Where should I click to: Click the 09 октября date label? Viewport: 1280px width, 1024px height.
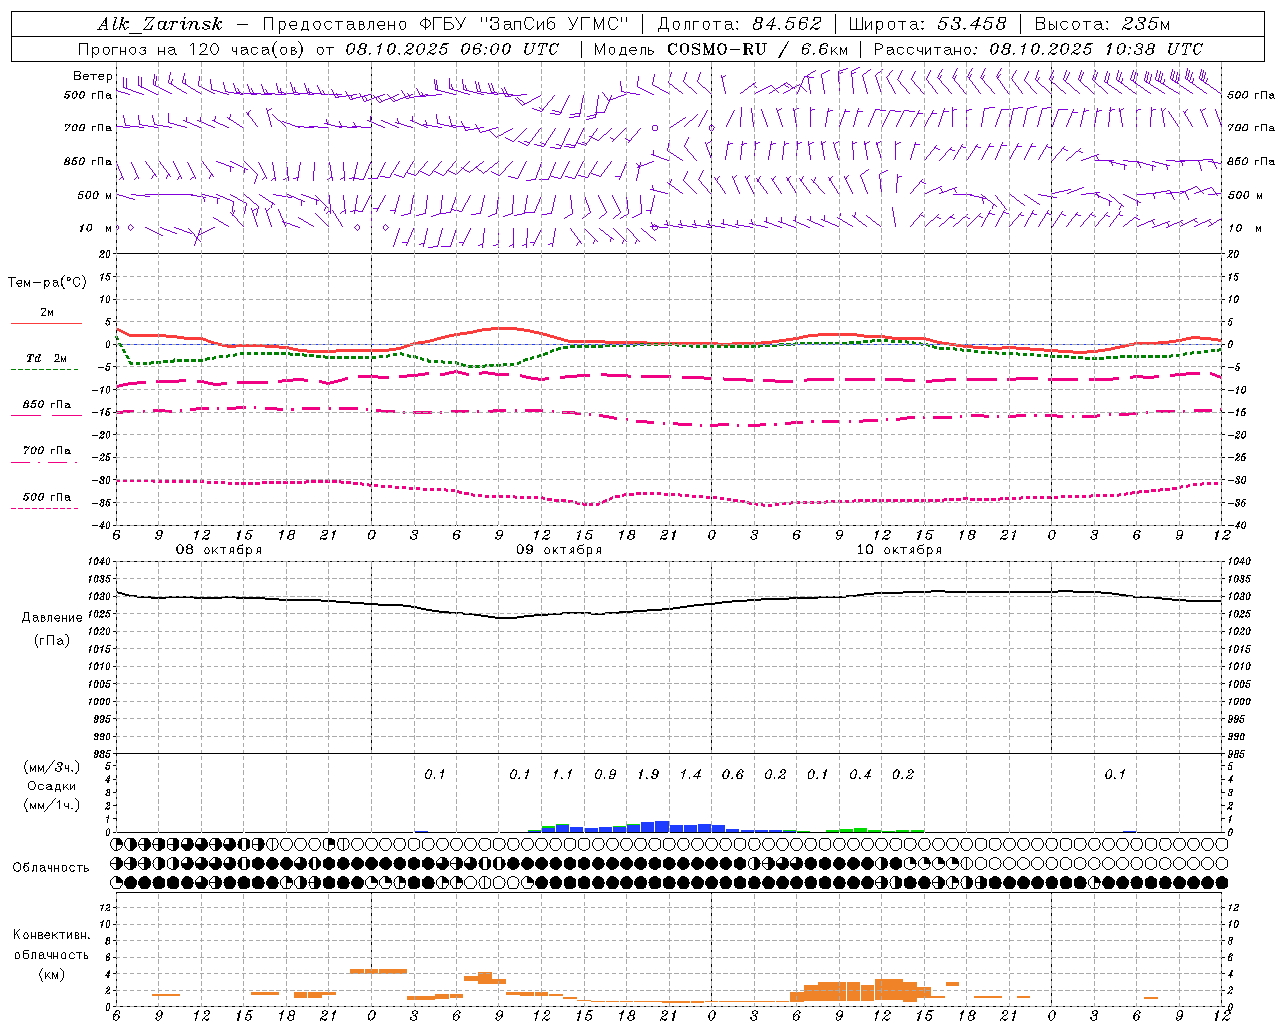559,550
